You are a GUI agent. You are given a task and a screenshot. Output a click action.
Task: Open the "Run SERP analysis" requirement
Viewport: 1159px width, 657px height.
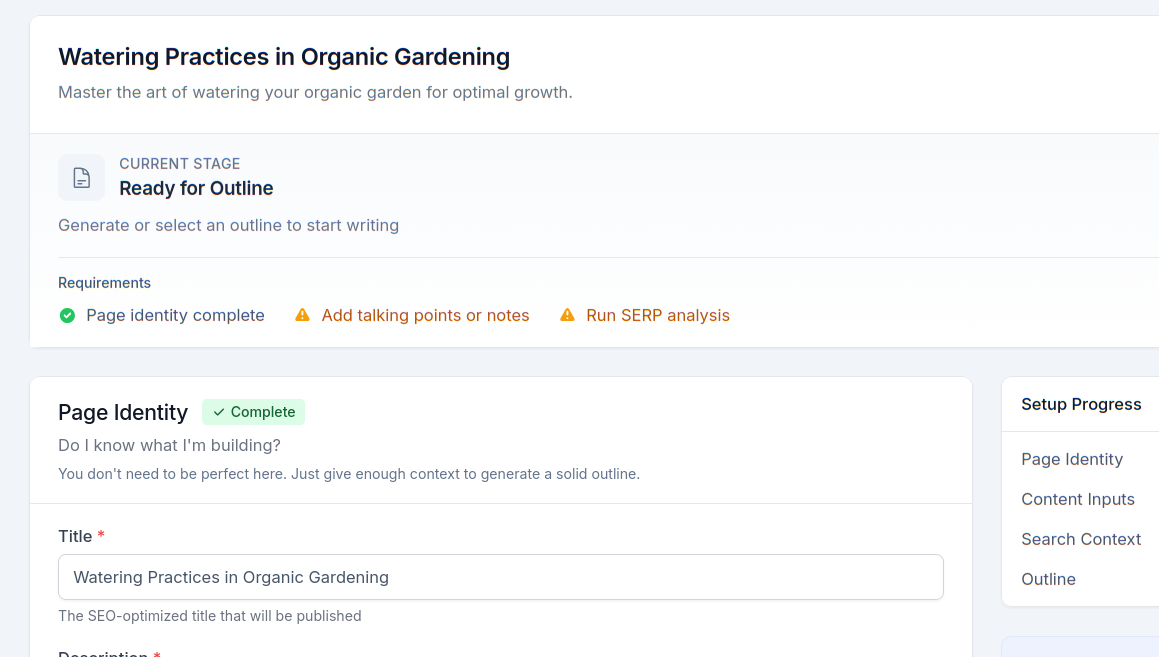658,315
